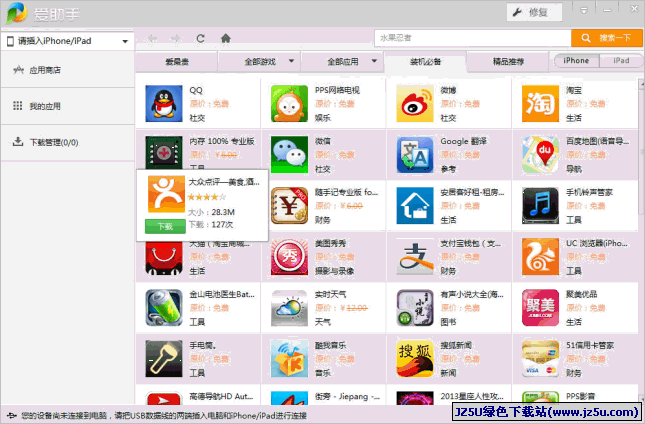Viewport: 645px width, 424px height.
Task: Open the 天猫 Tmall app icon
Action: (164, 258)
